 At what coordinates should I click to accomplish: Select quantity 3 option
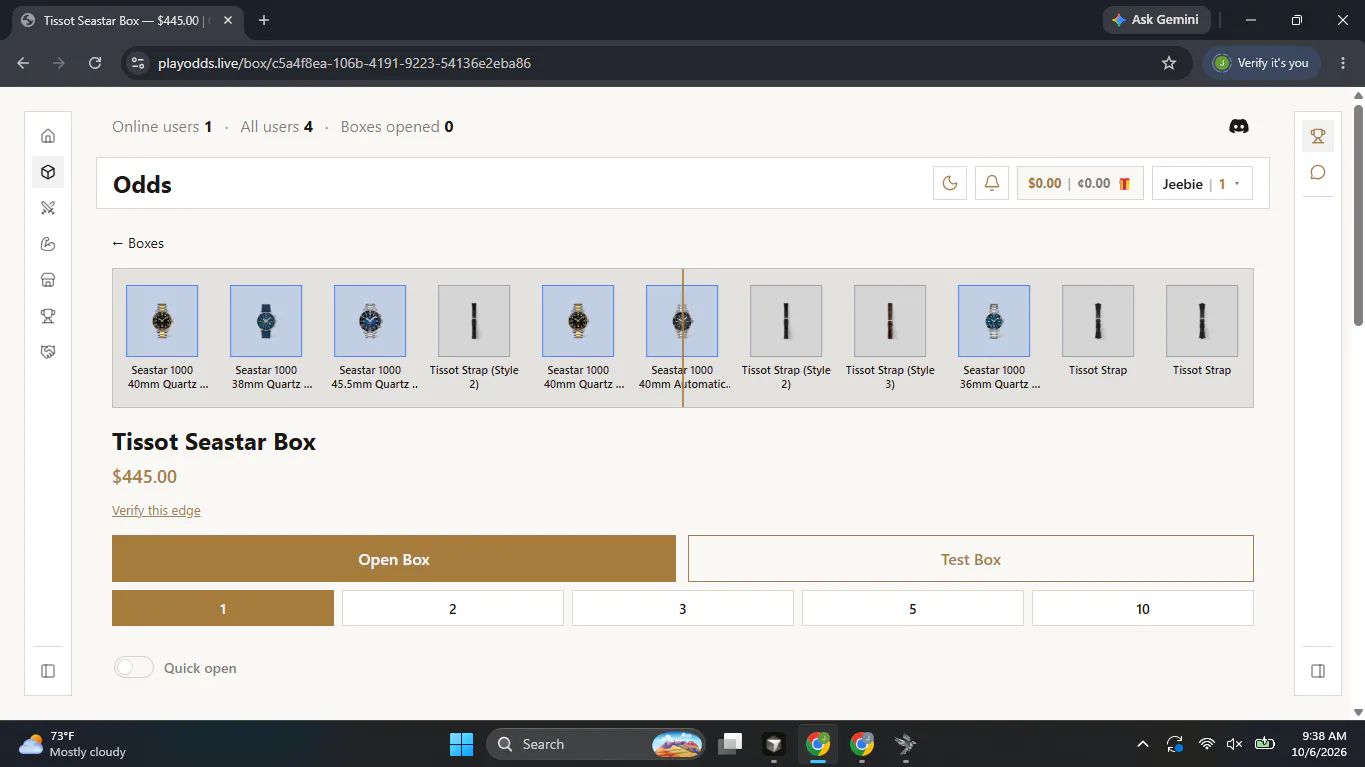click(x=683, y=608)
